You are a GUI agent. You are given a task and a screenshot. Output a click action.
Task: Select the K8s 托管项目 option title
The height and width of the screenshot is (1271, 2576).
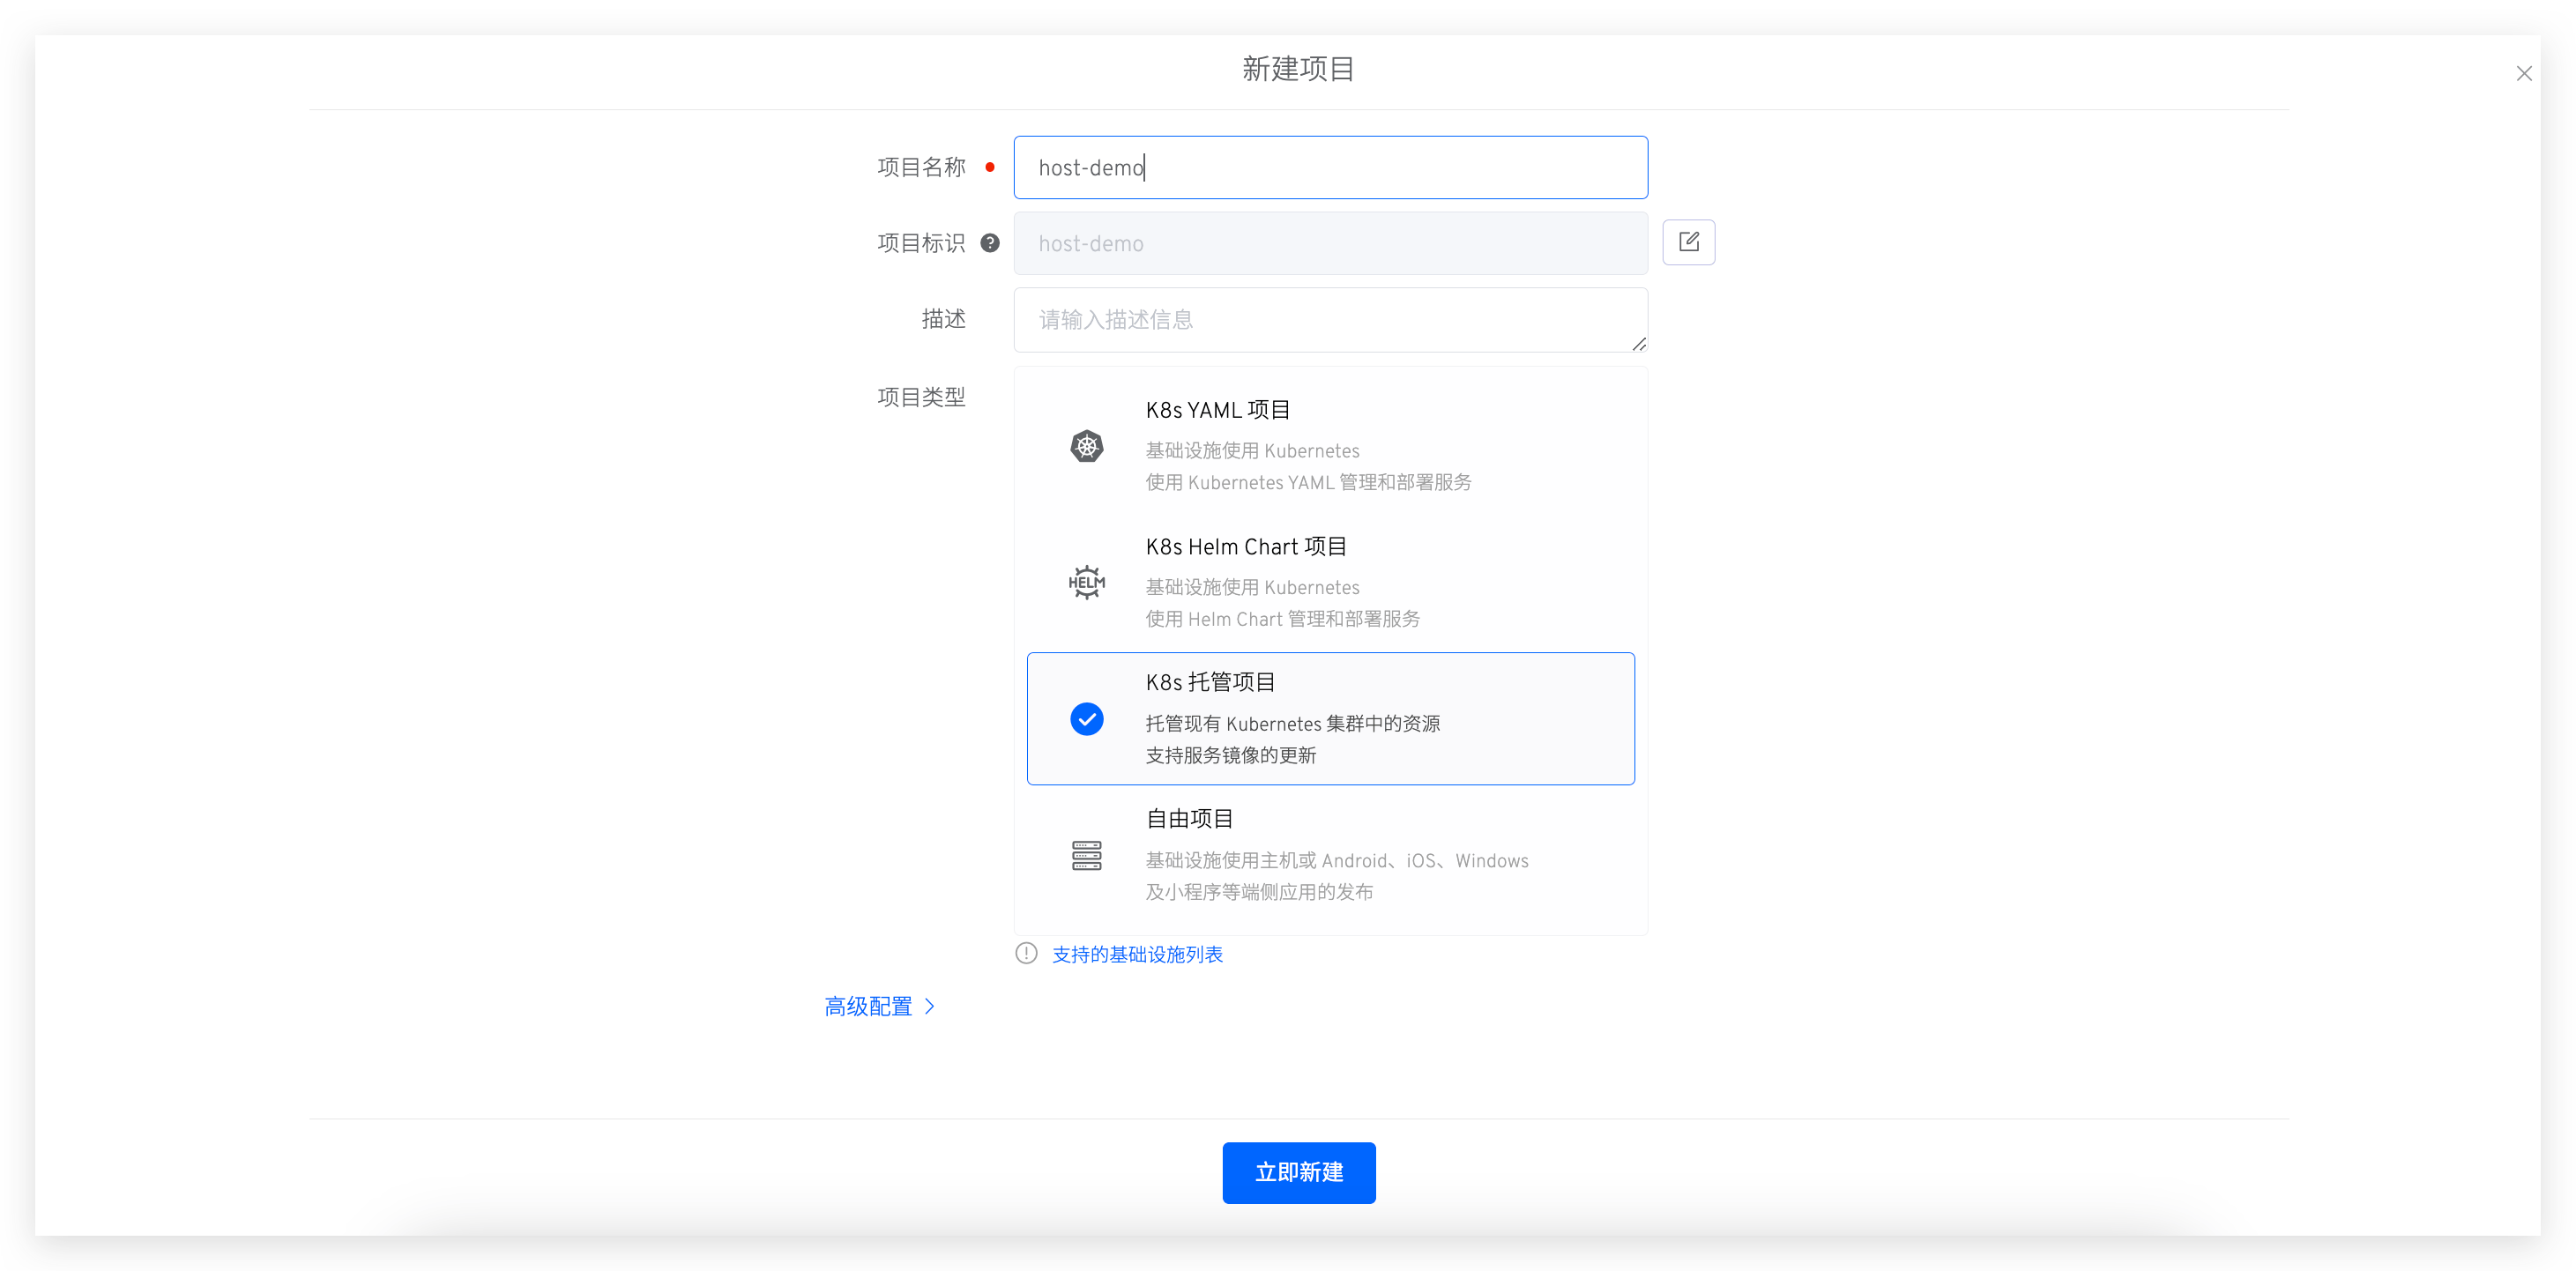click(x=1210, y=682)
